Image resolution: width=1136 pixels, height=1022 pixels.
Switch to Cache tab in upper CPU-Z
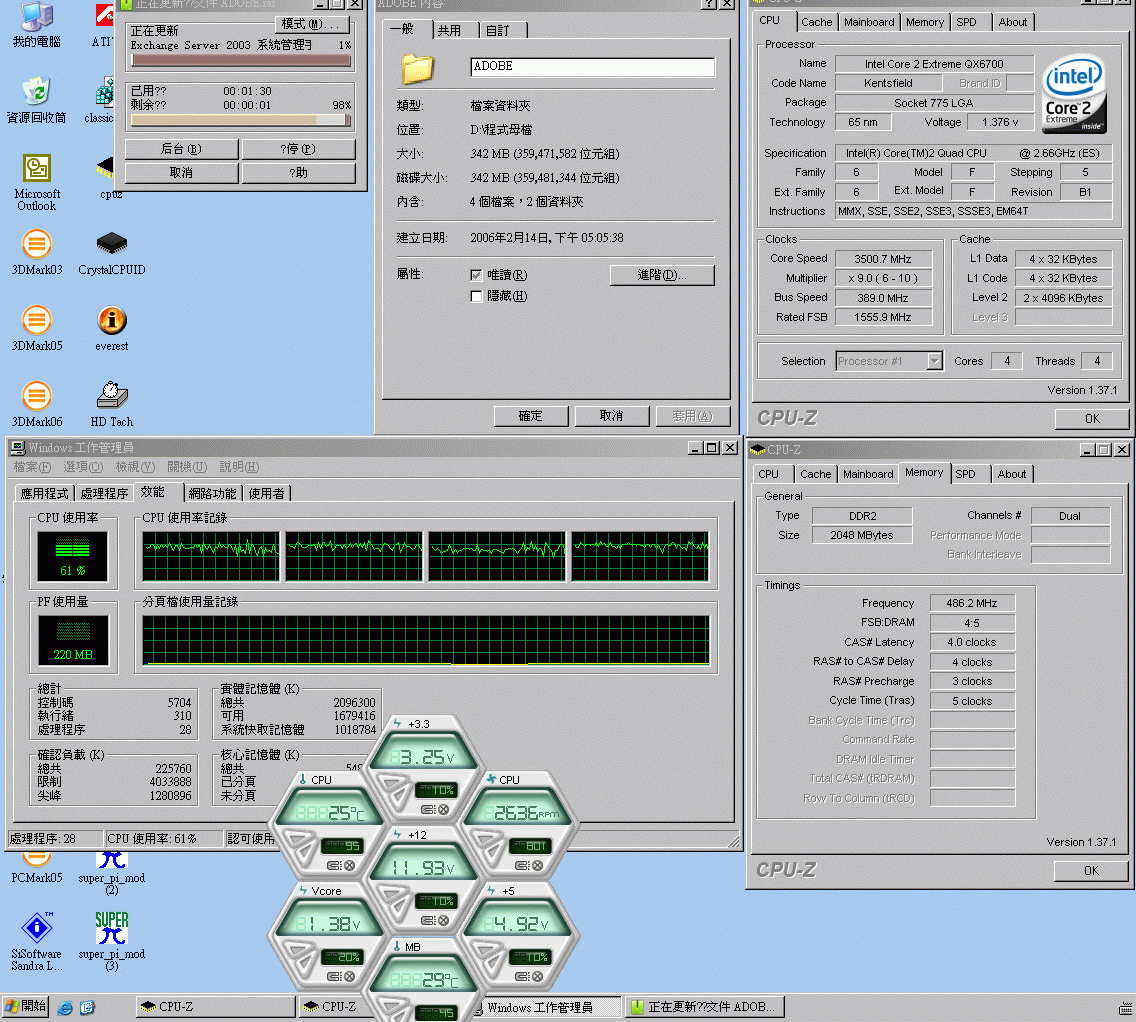[x=816, y=22]
